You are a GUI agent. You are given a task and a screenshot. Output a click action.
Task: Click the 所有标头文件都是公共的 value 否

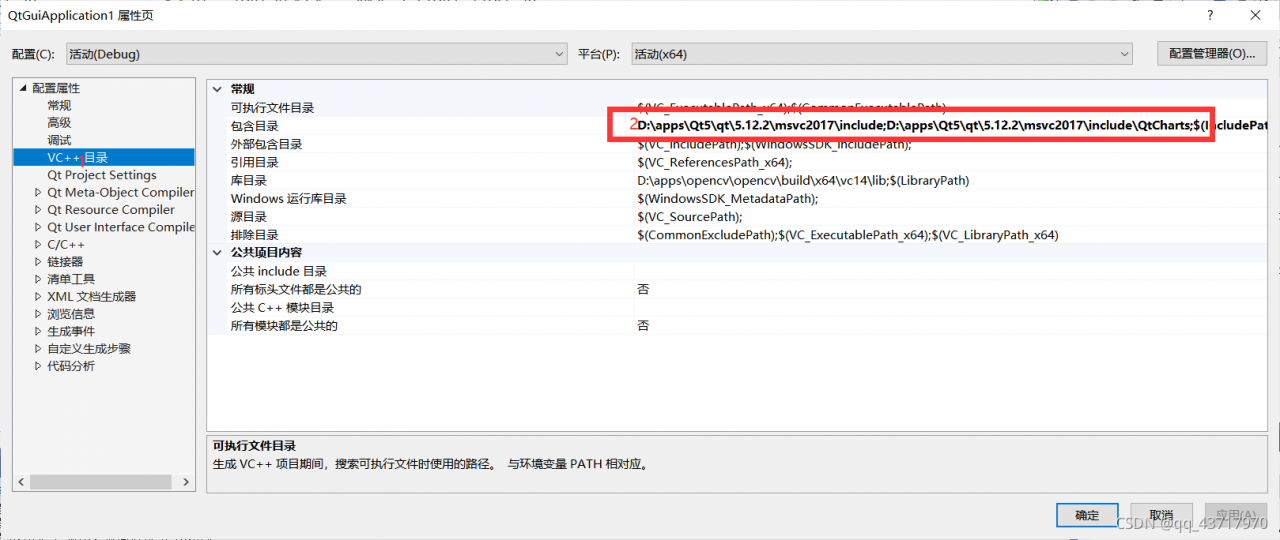pyautogui.click(x=644, y=290)
